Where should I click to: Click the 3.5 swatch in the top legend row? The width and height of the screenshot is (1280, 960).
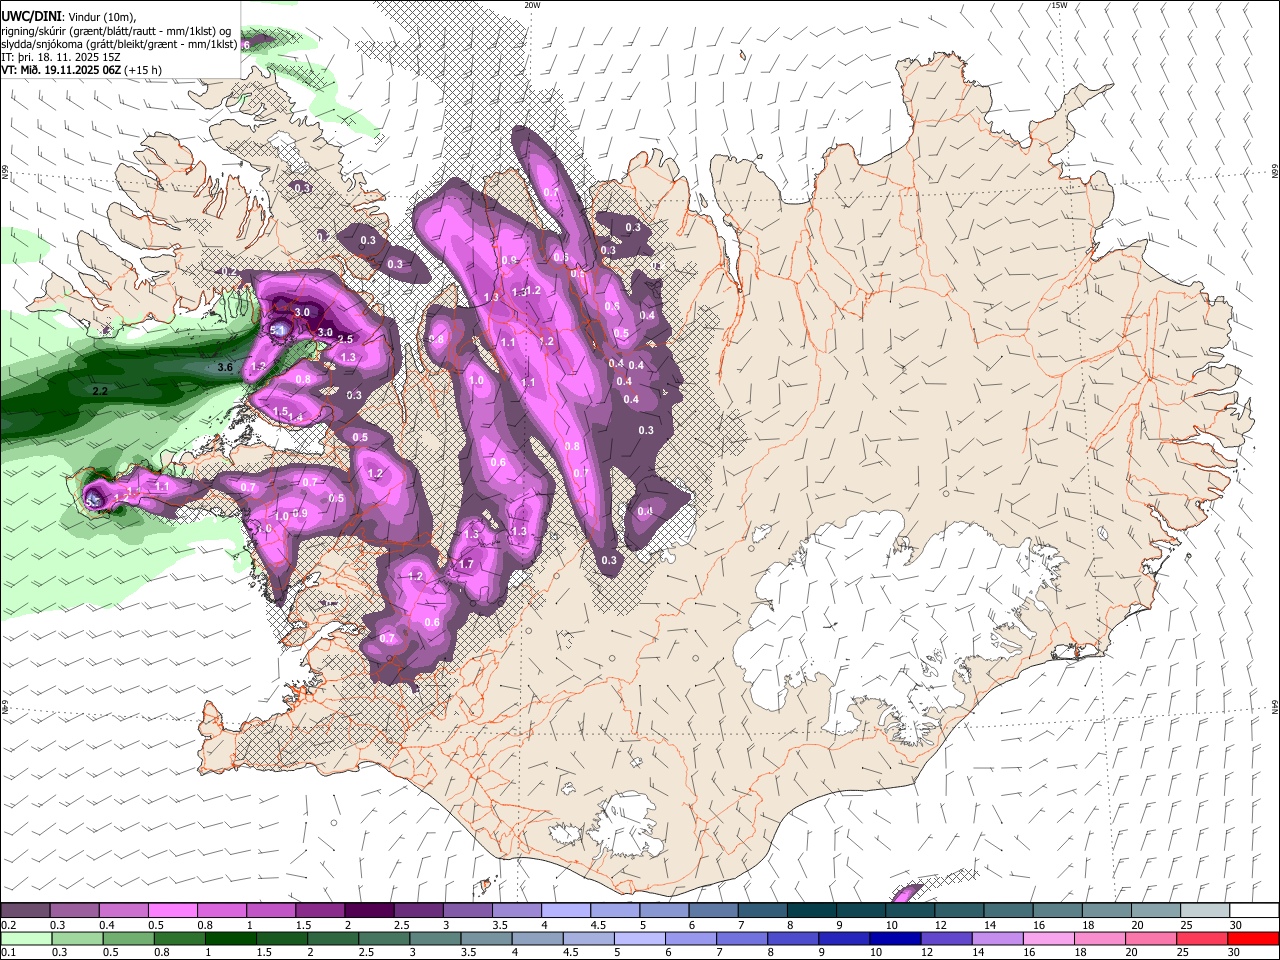[516, 910]
